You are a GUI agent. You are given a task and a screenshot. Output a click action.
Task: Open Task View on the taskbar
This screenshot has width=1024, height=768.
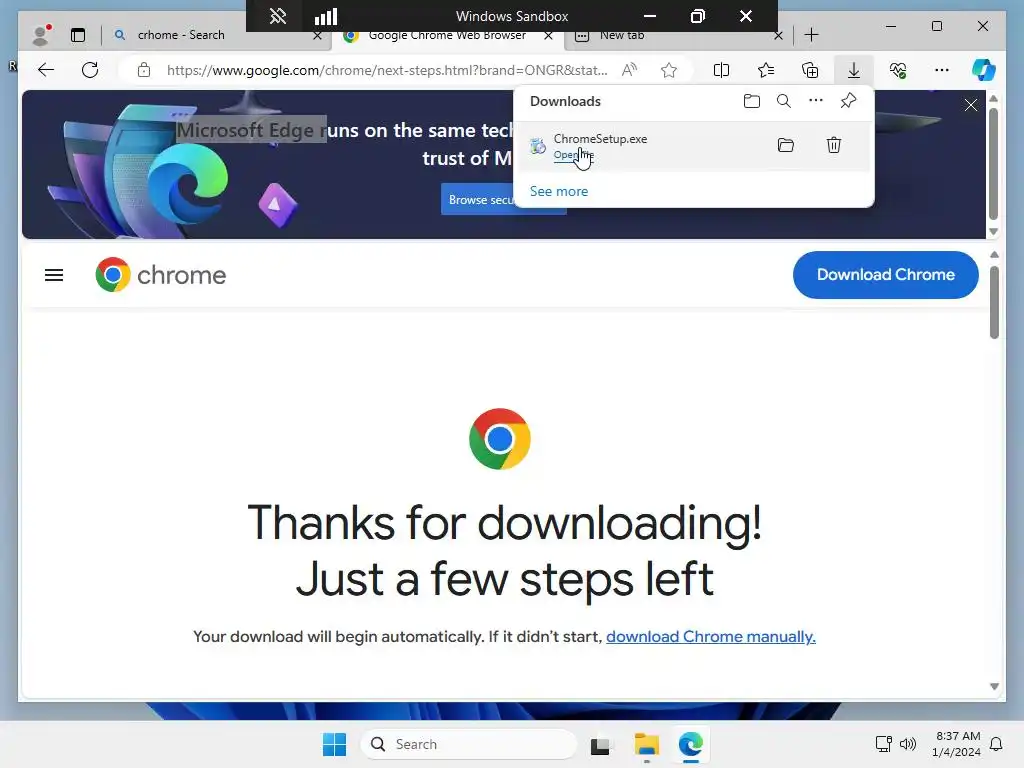tap(601, 745)
